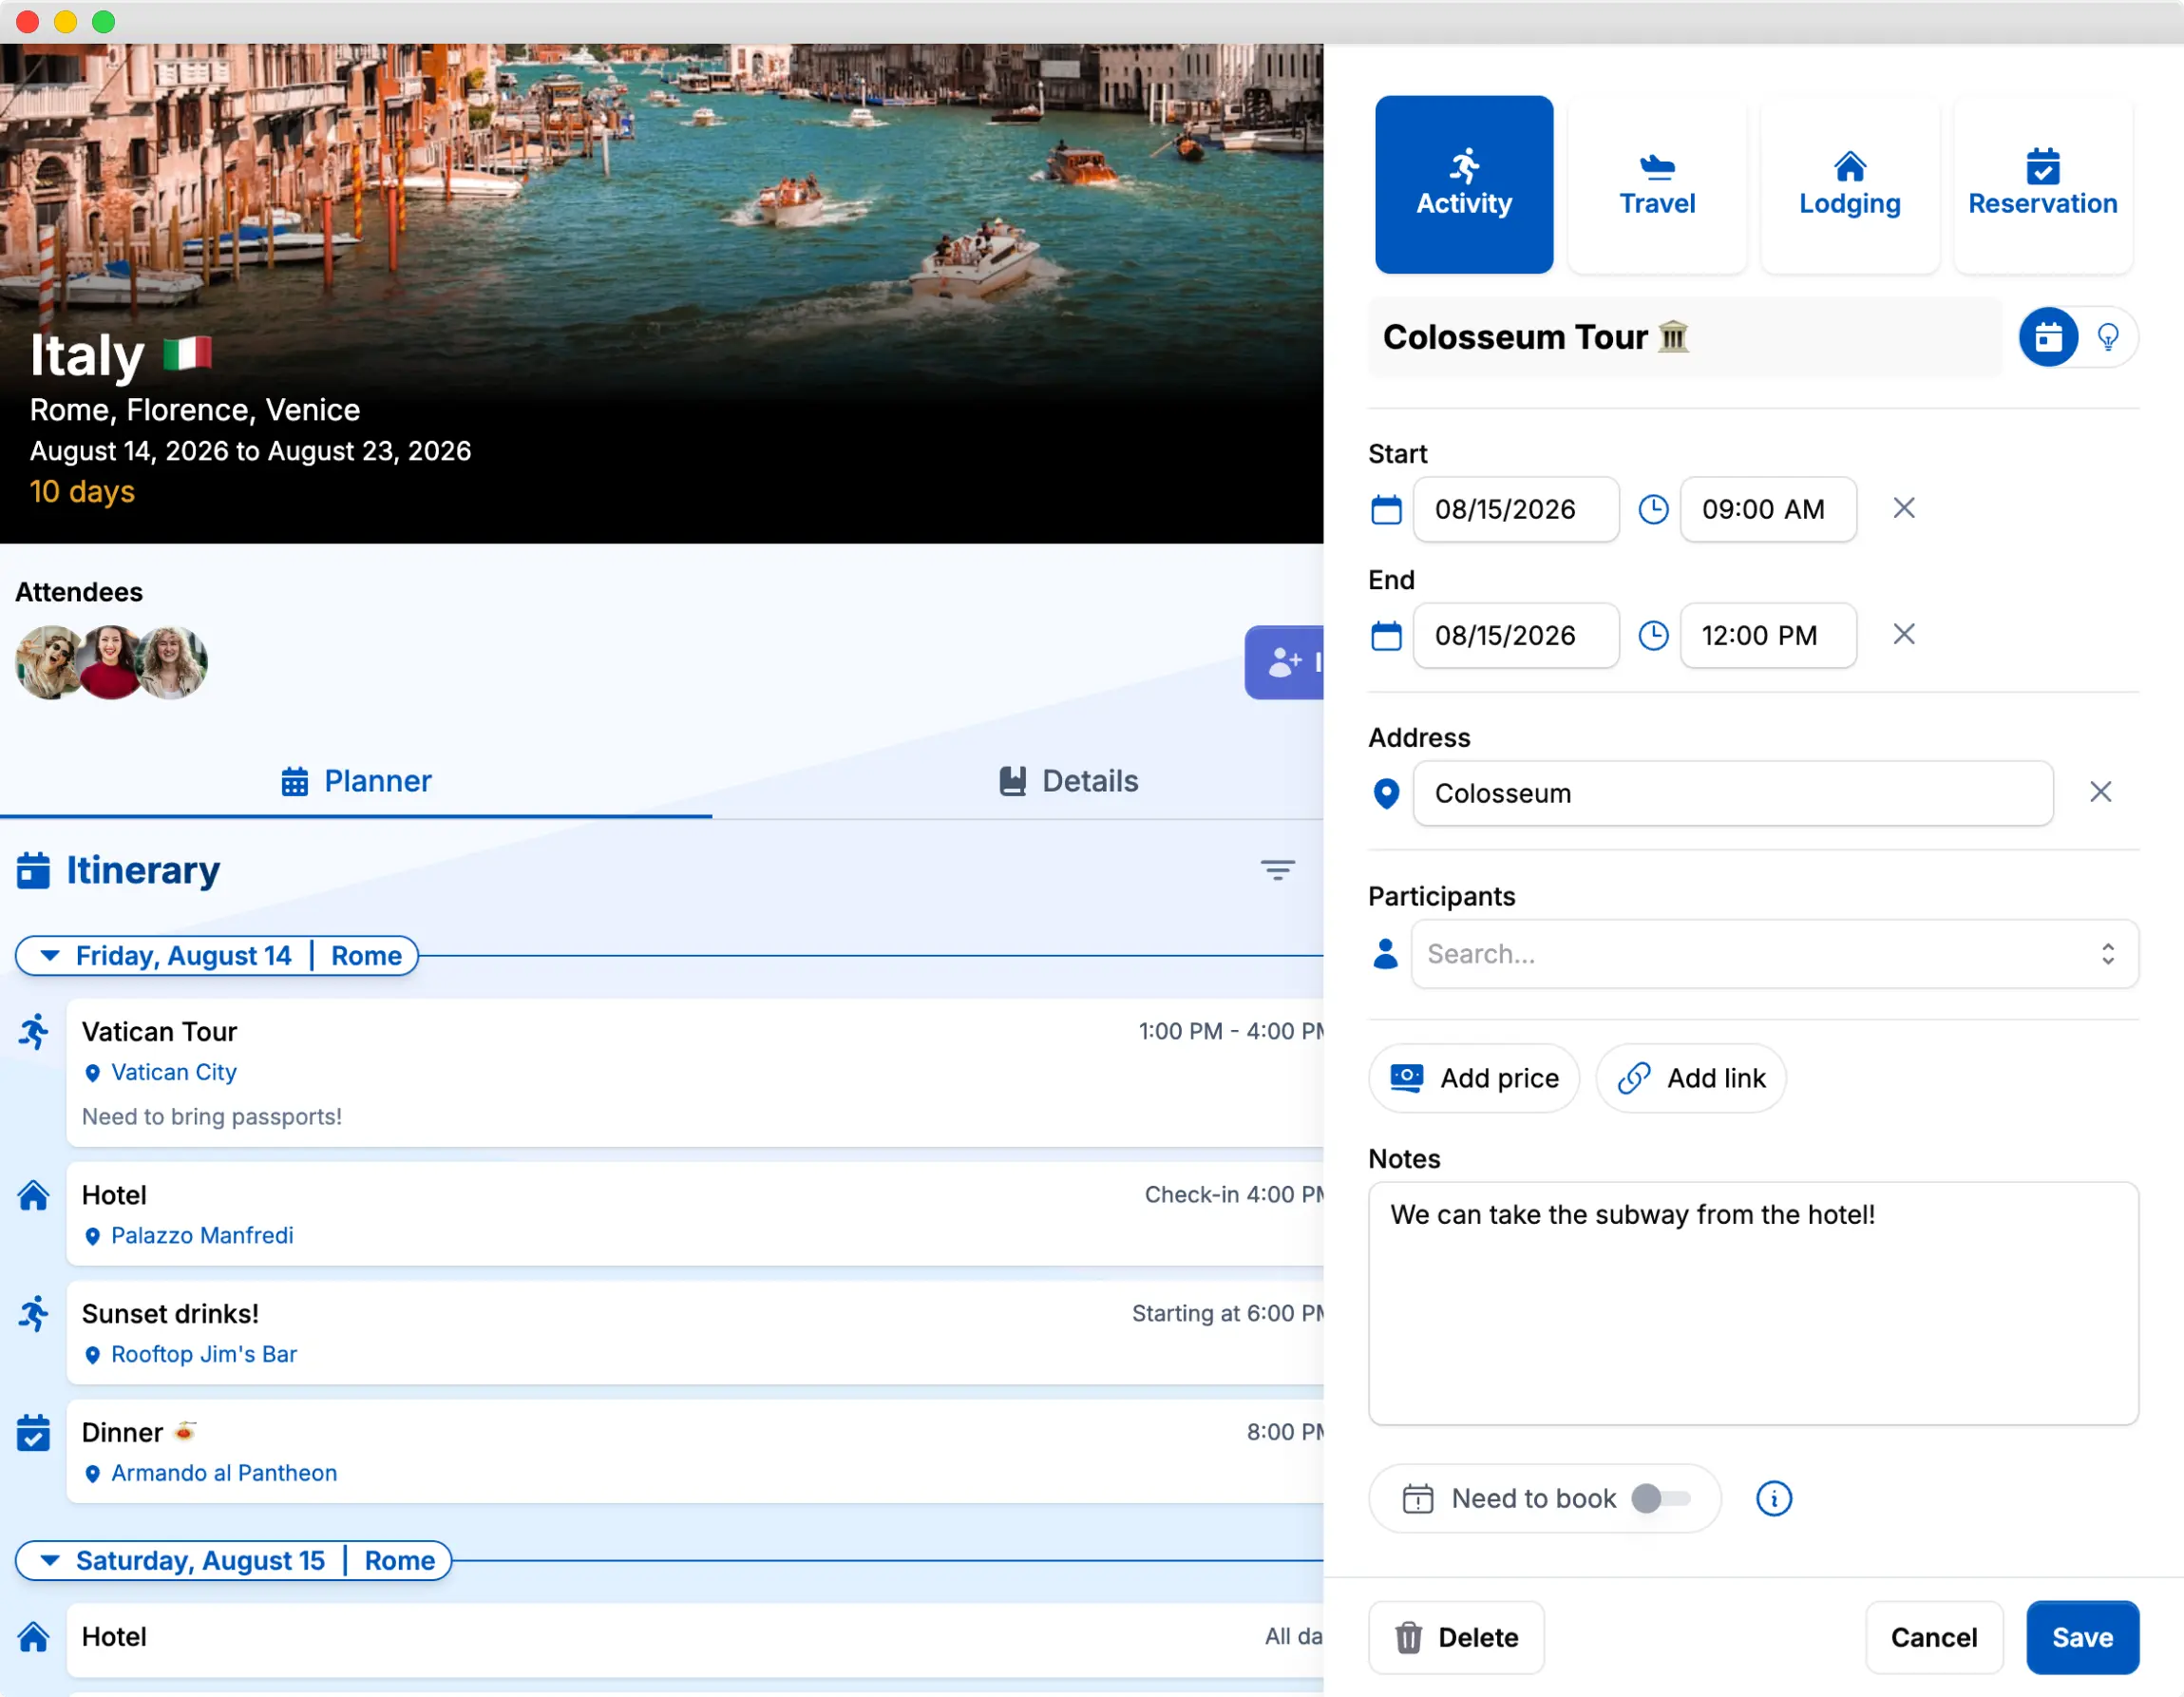Open Vatican City location link
The image size is (2184, 1697).
174,1071
